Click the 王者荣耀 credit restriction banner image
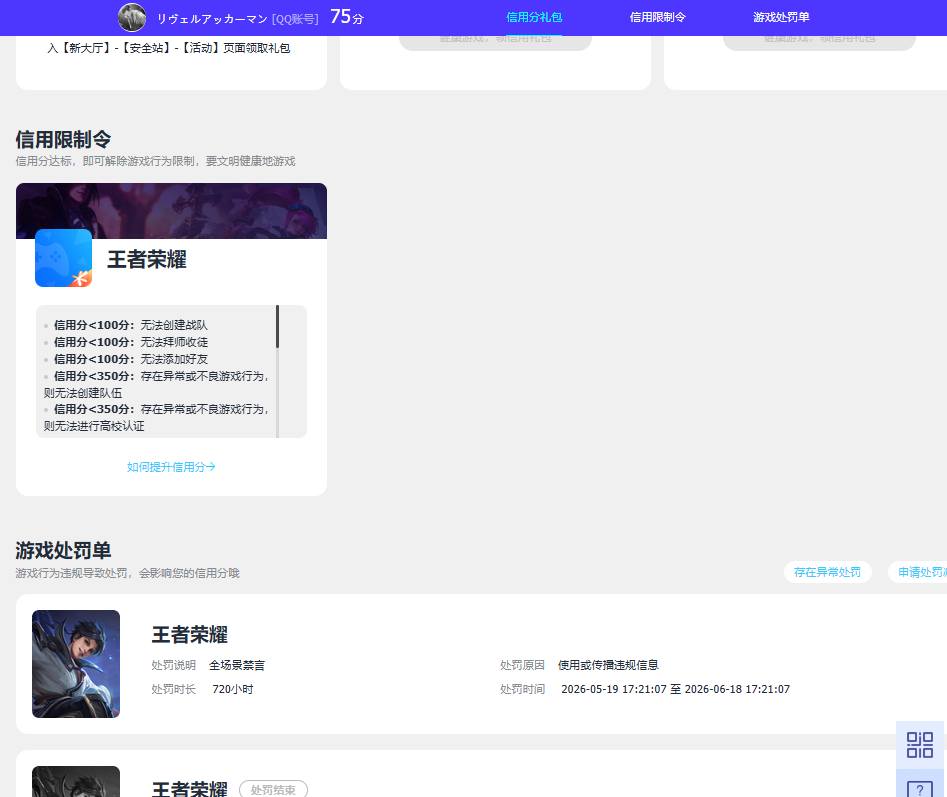Image resolution: width=947 pixels, height=797 pixels. pyautogui.click(x=171, y=211)
